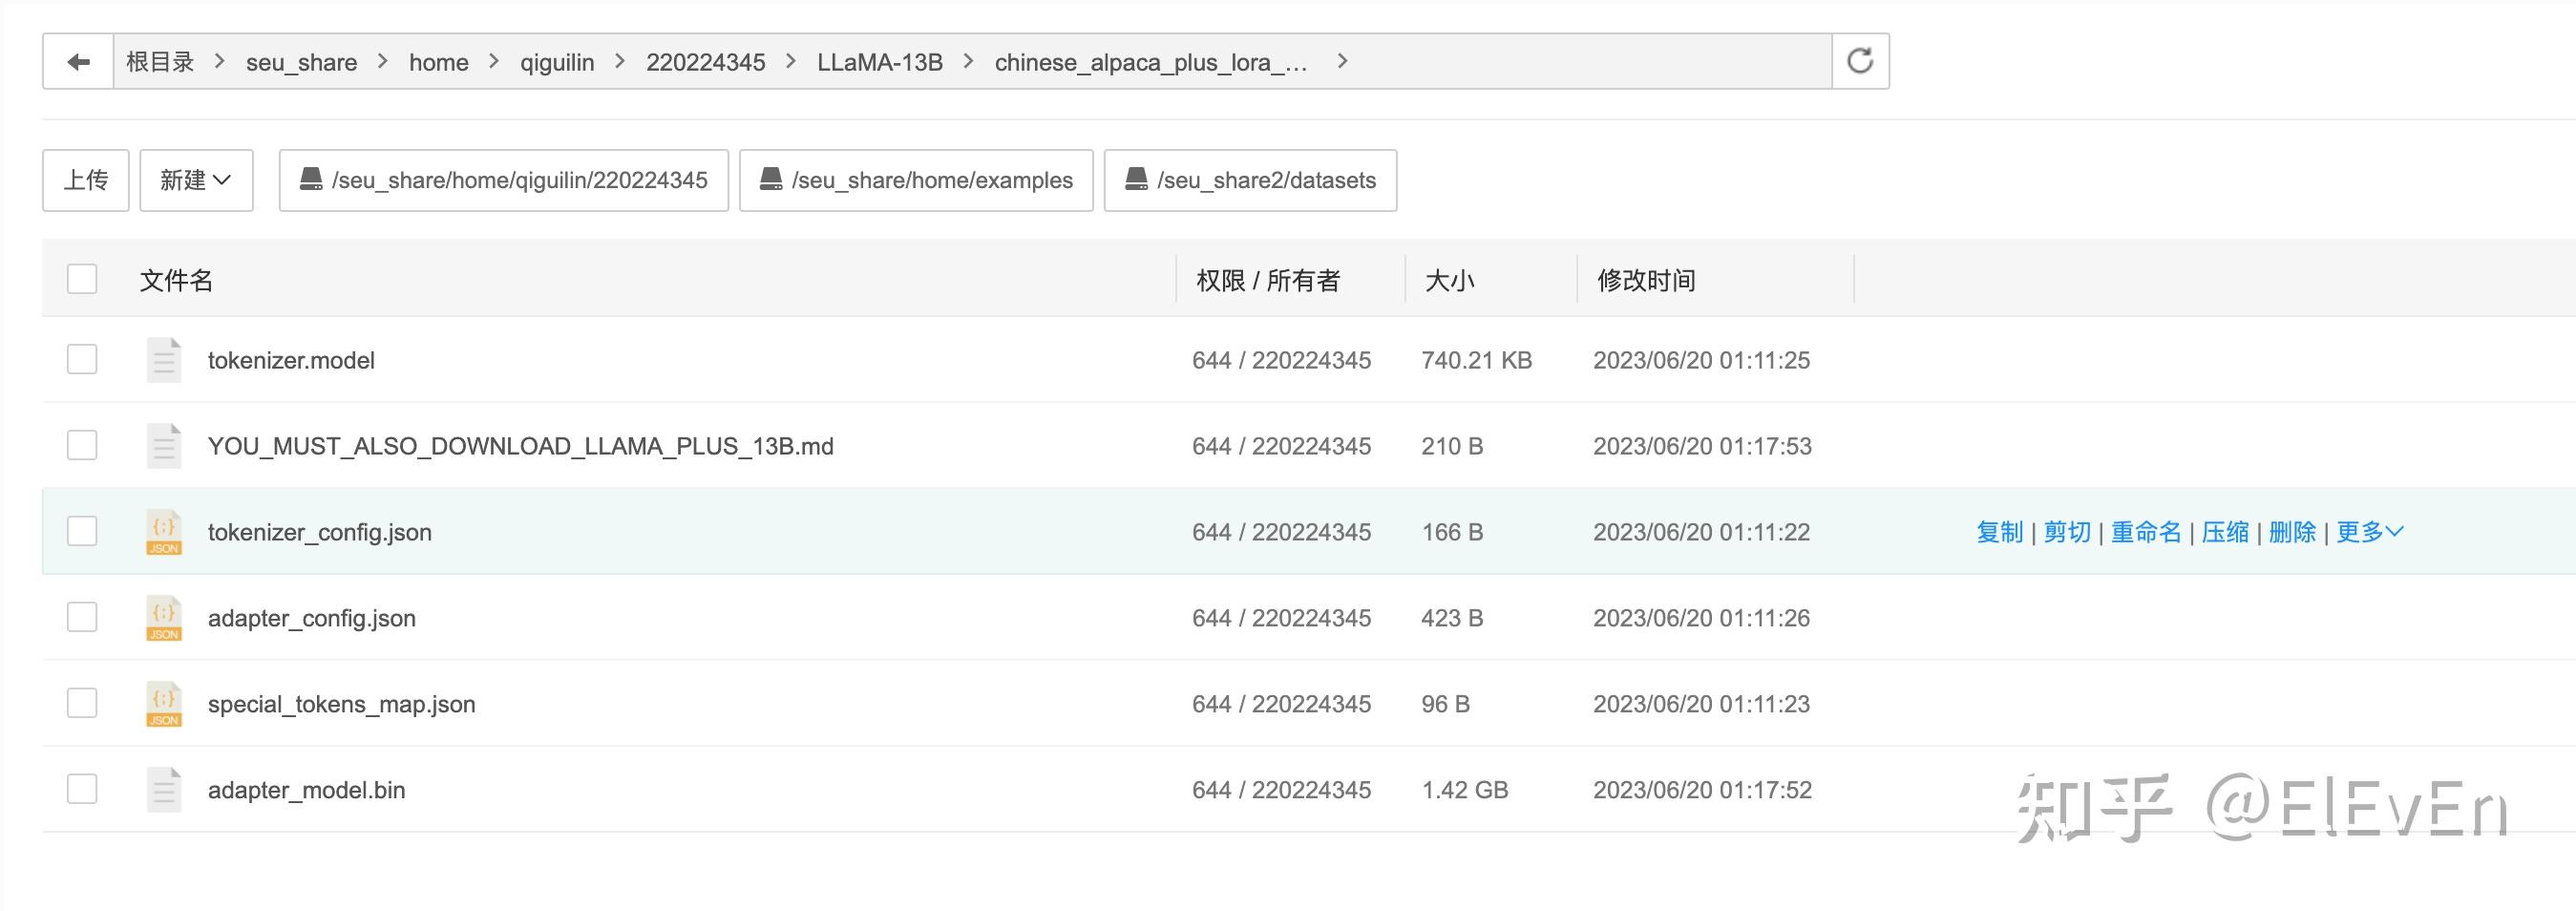Click the 上传 upload button
Screen dimensions: 2576x911
pos(85,180)
